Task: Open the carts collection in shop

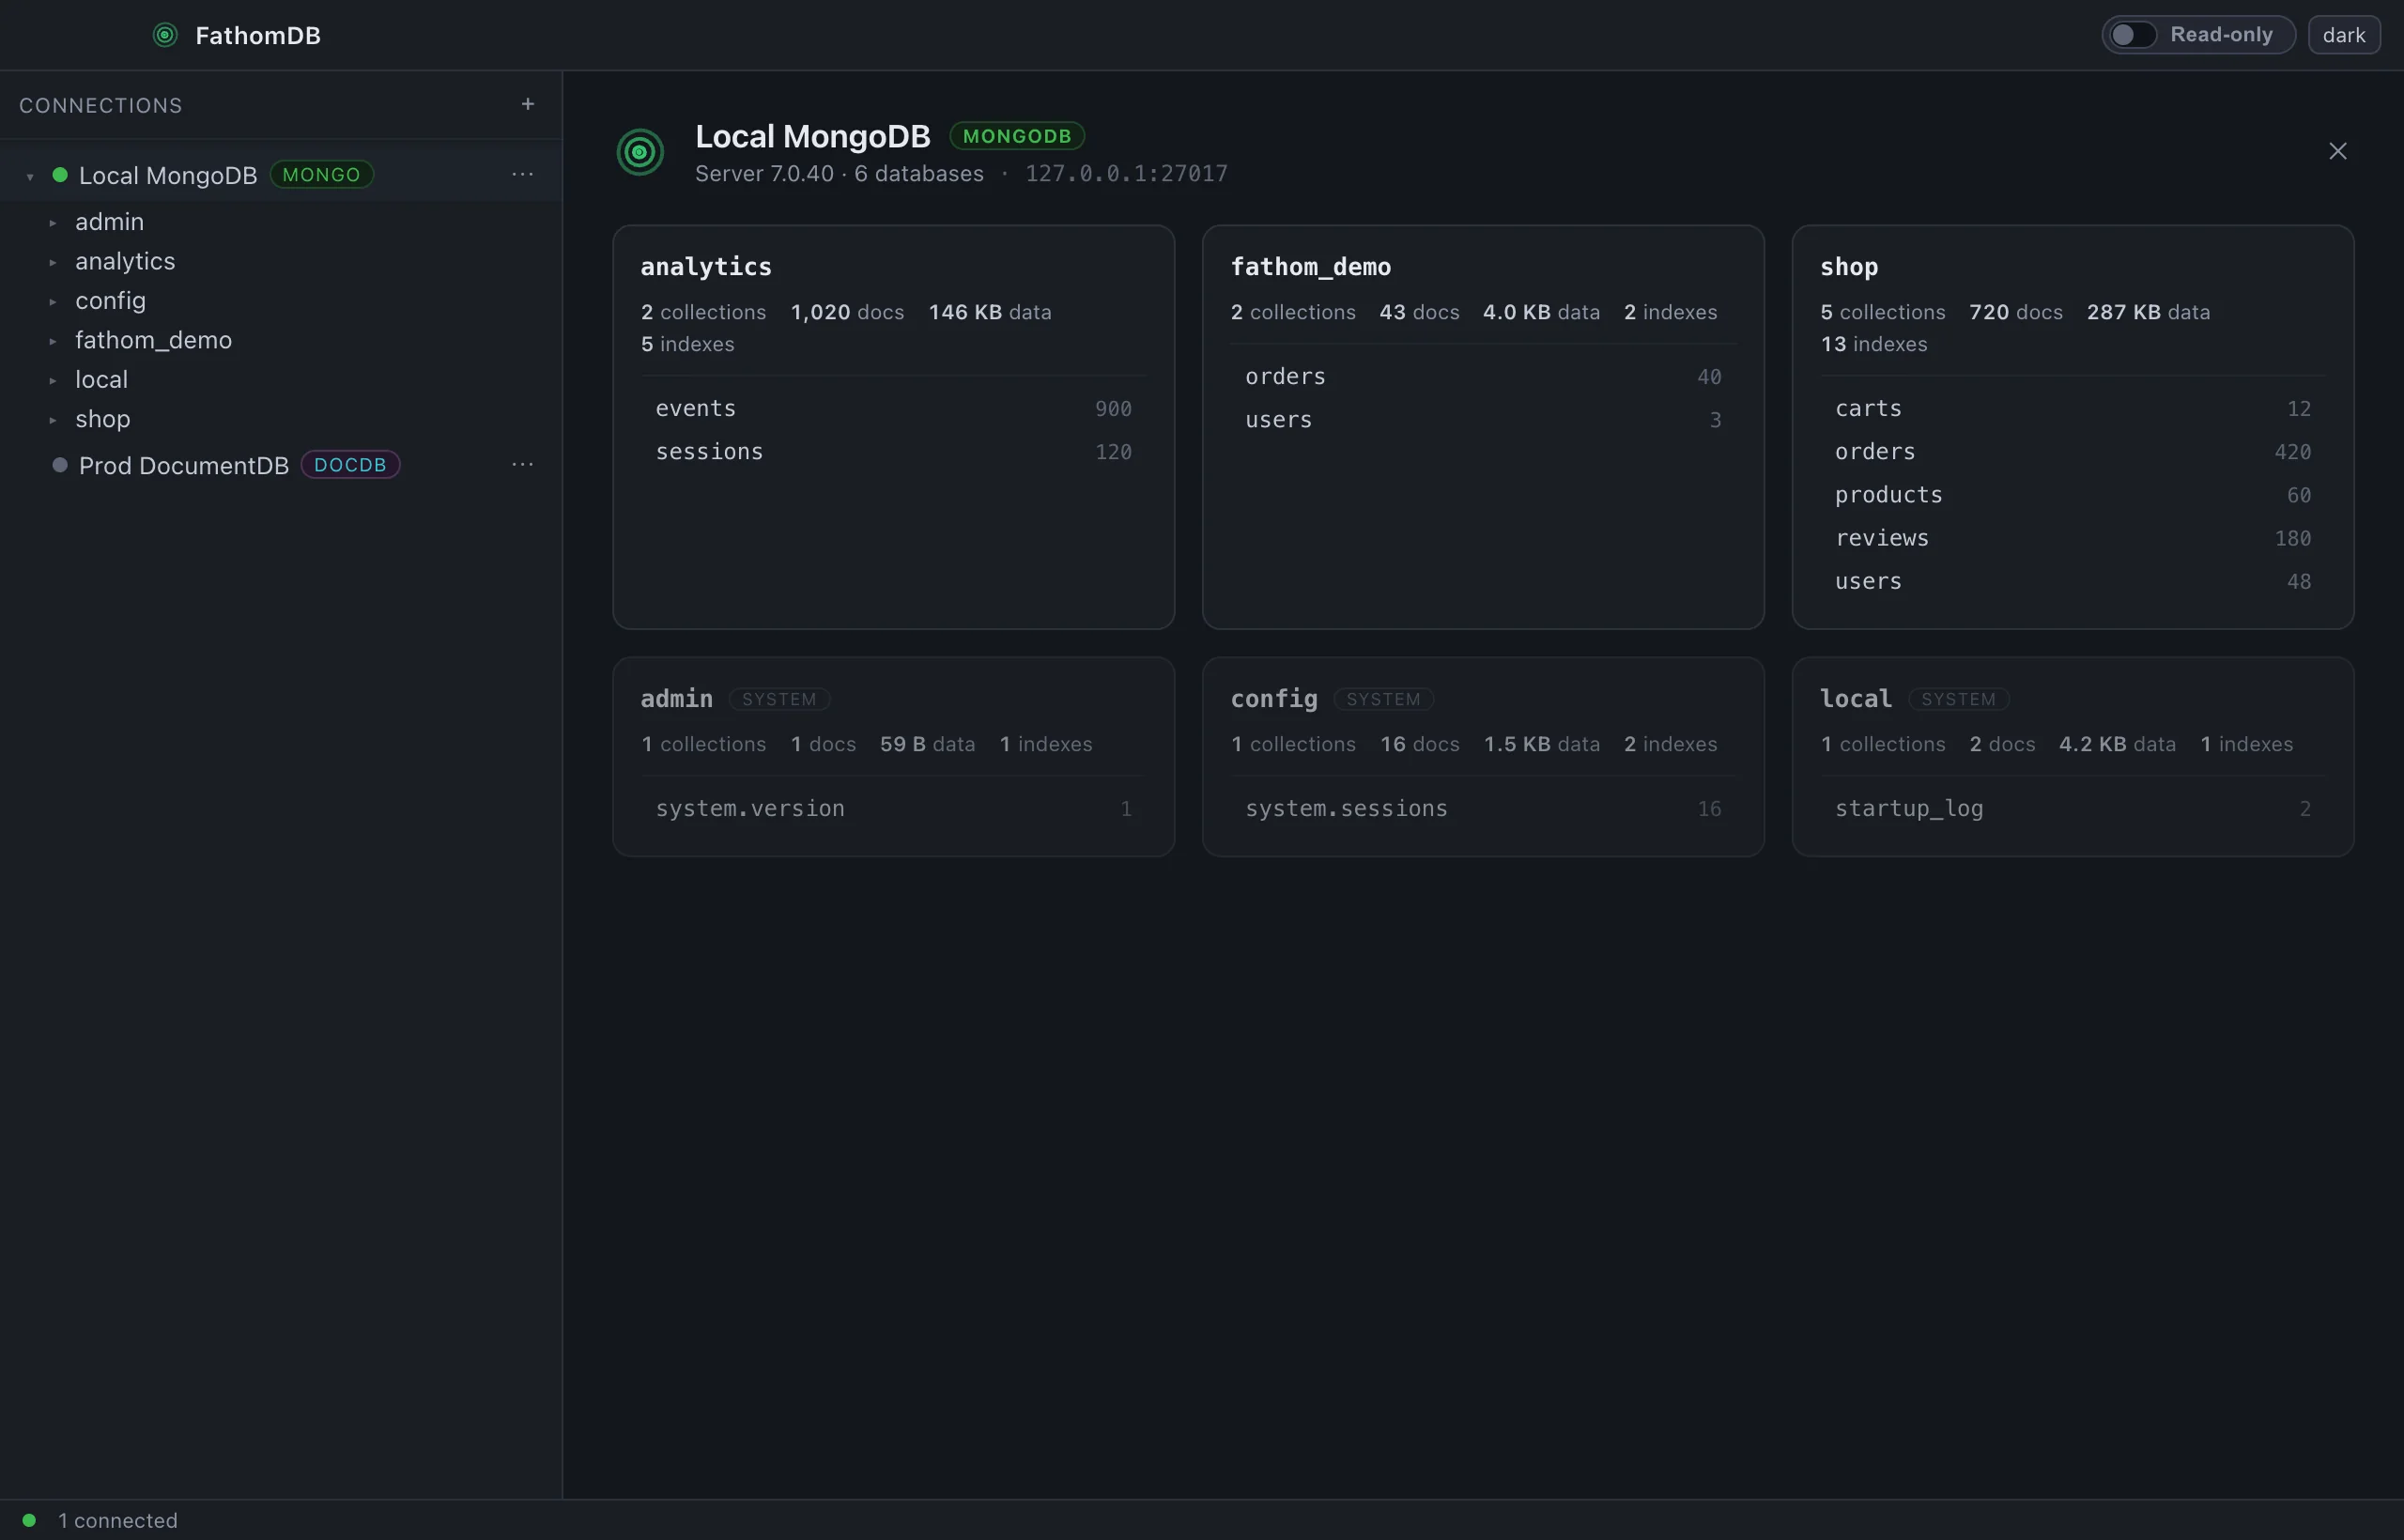Action: (2072, 408)
